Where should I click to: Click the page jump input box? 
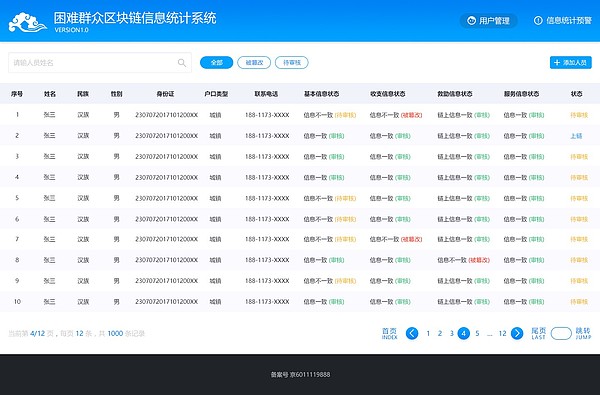[561, 333]
